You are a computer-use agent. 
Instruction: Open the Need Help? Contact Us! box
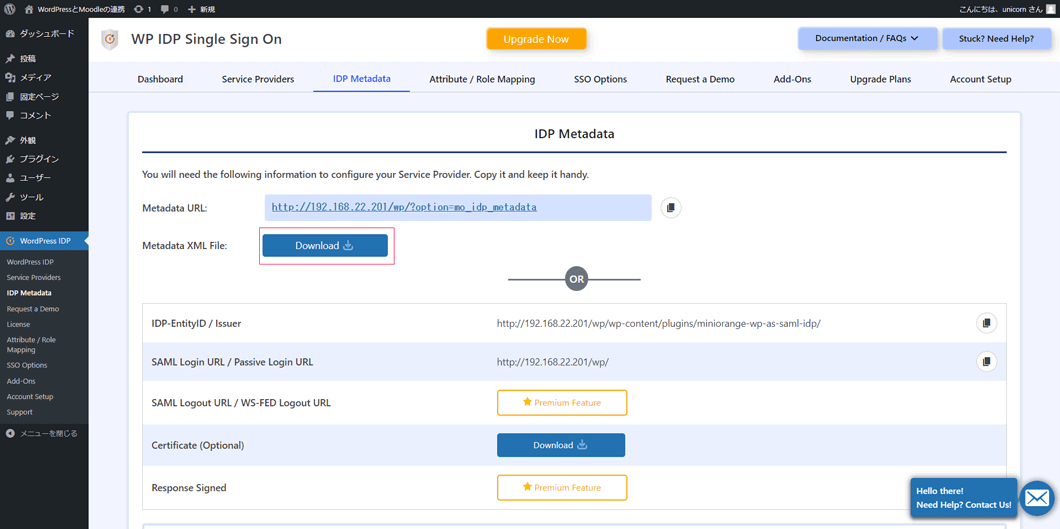963,498
